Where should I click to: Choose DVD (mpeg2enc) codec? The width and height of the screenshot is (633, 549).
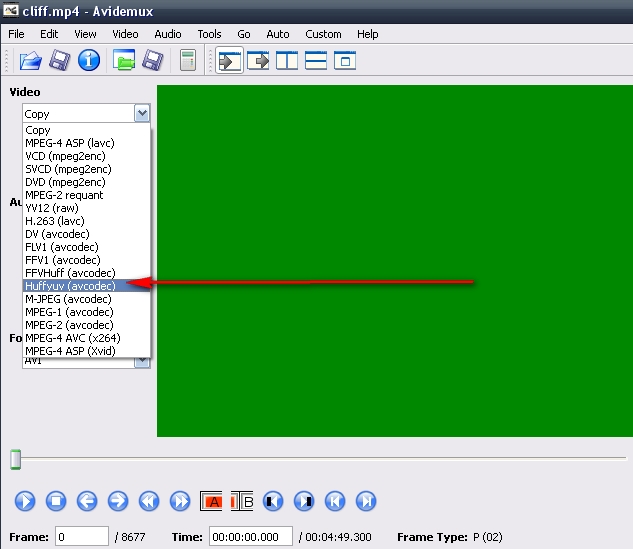click(x=87, y=182)
